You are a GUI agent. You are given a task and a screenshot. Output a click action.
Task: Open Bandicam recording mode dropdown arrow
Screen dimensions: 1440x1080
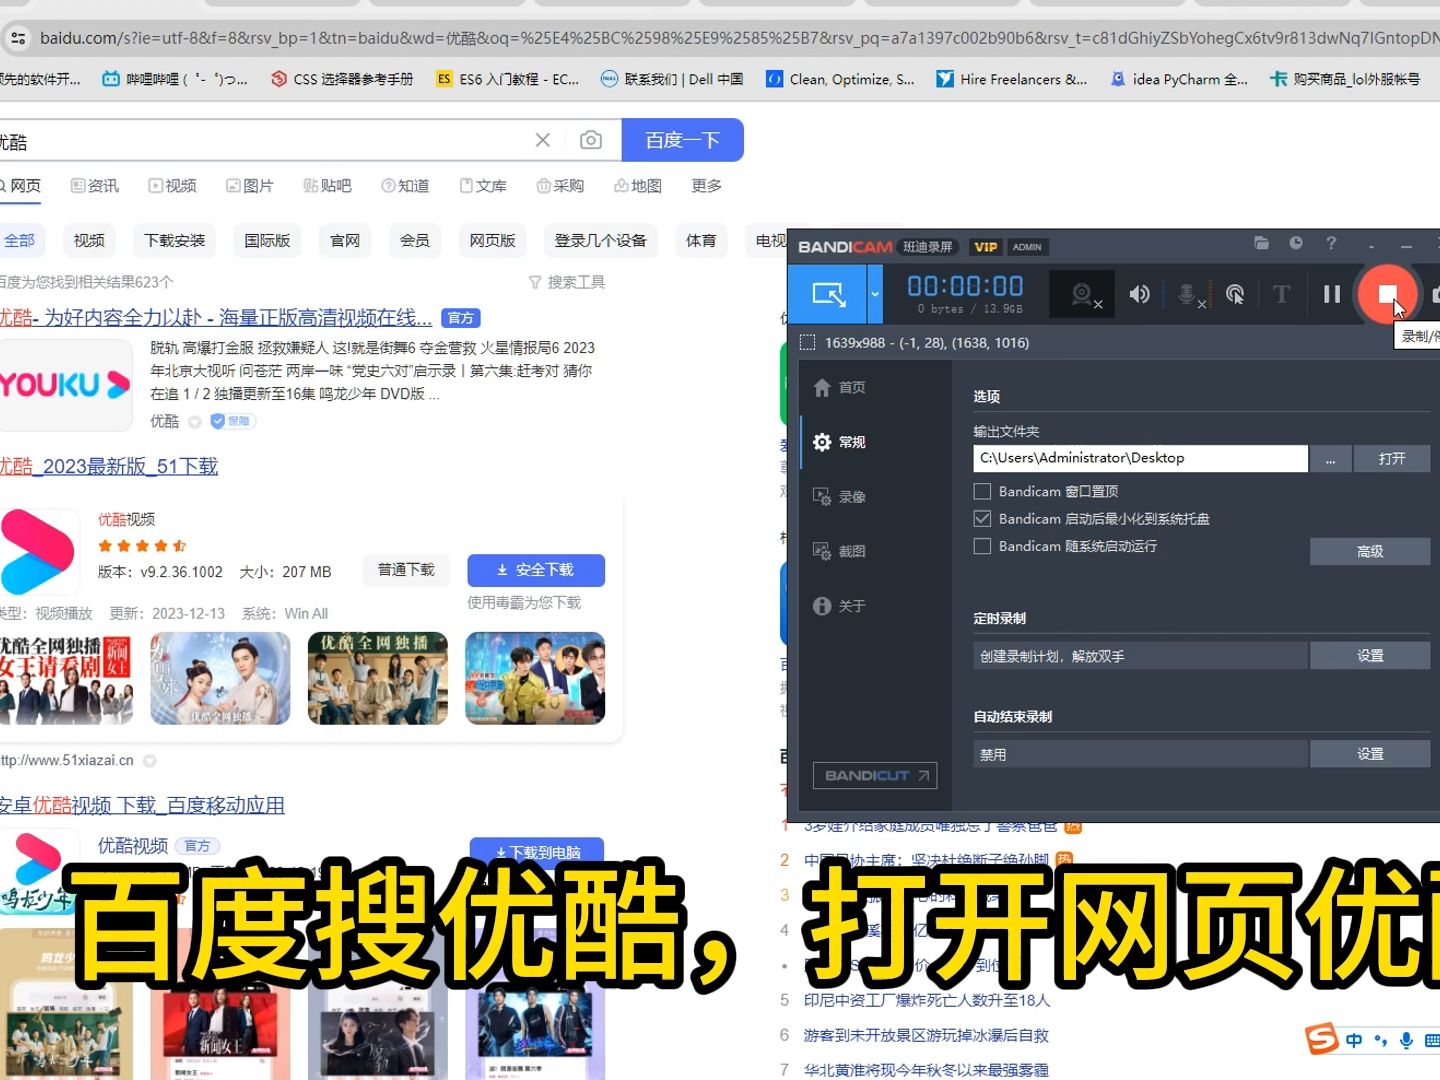tap(875, 294)
